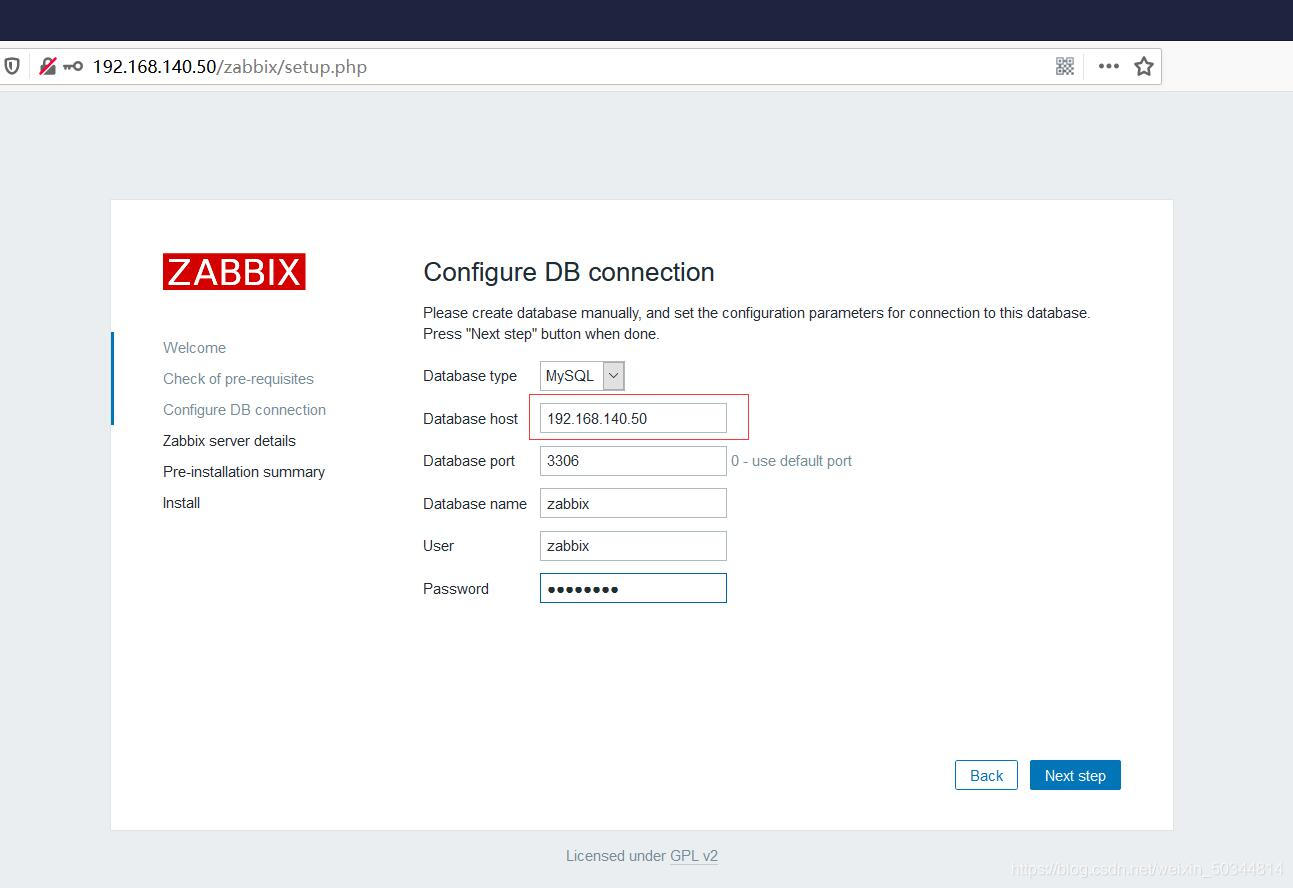Select Pre-installation summary step
Screen dimensions: 1293x888
(244, 472)
